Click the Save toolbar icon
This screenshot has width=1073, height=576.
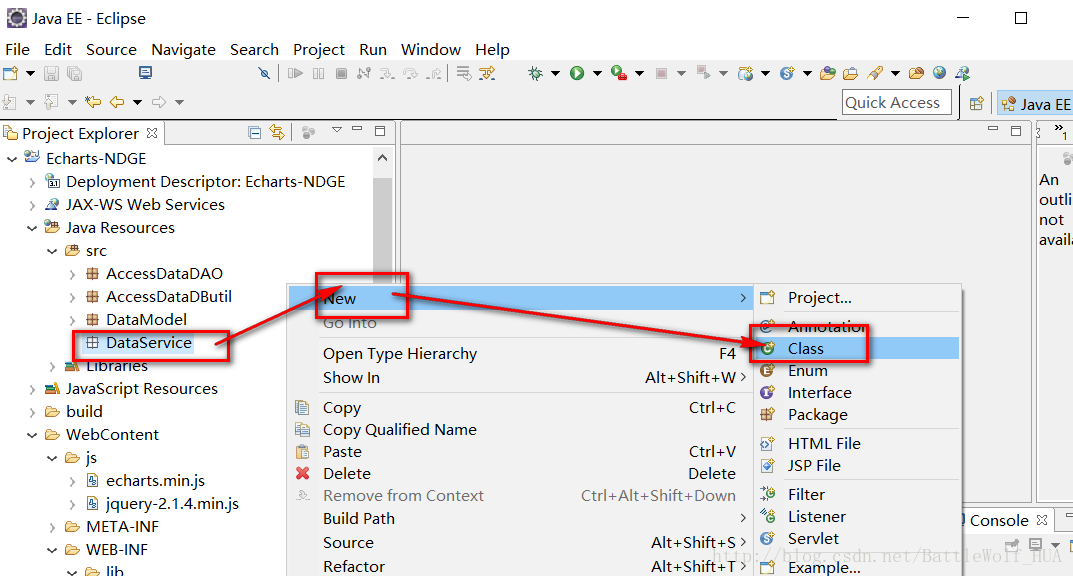pos(51,73)
